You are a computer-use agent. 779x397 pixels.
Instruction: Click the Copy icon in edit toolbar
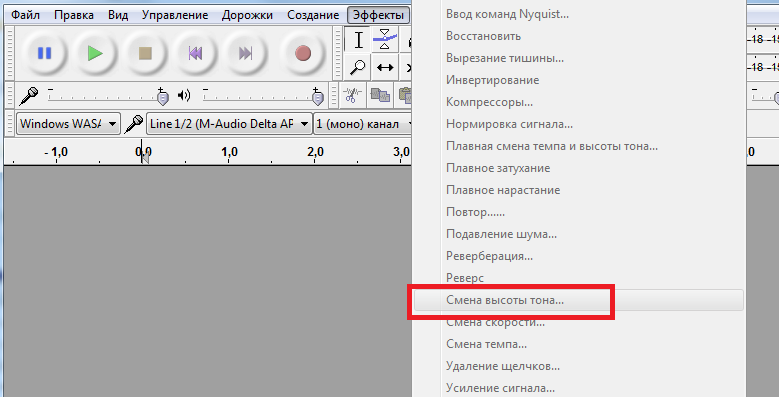point(380,94)
